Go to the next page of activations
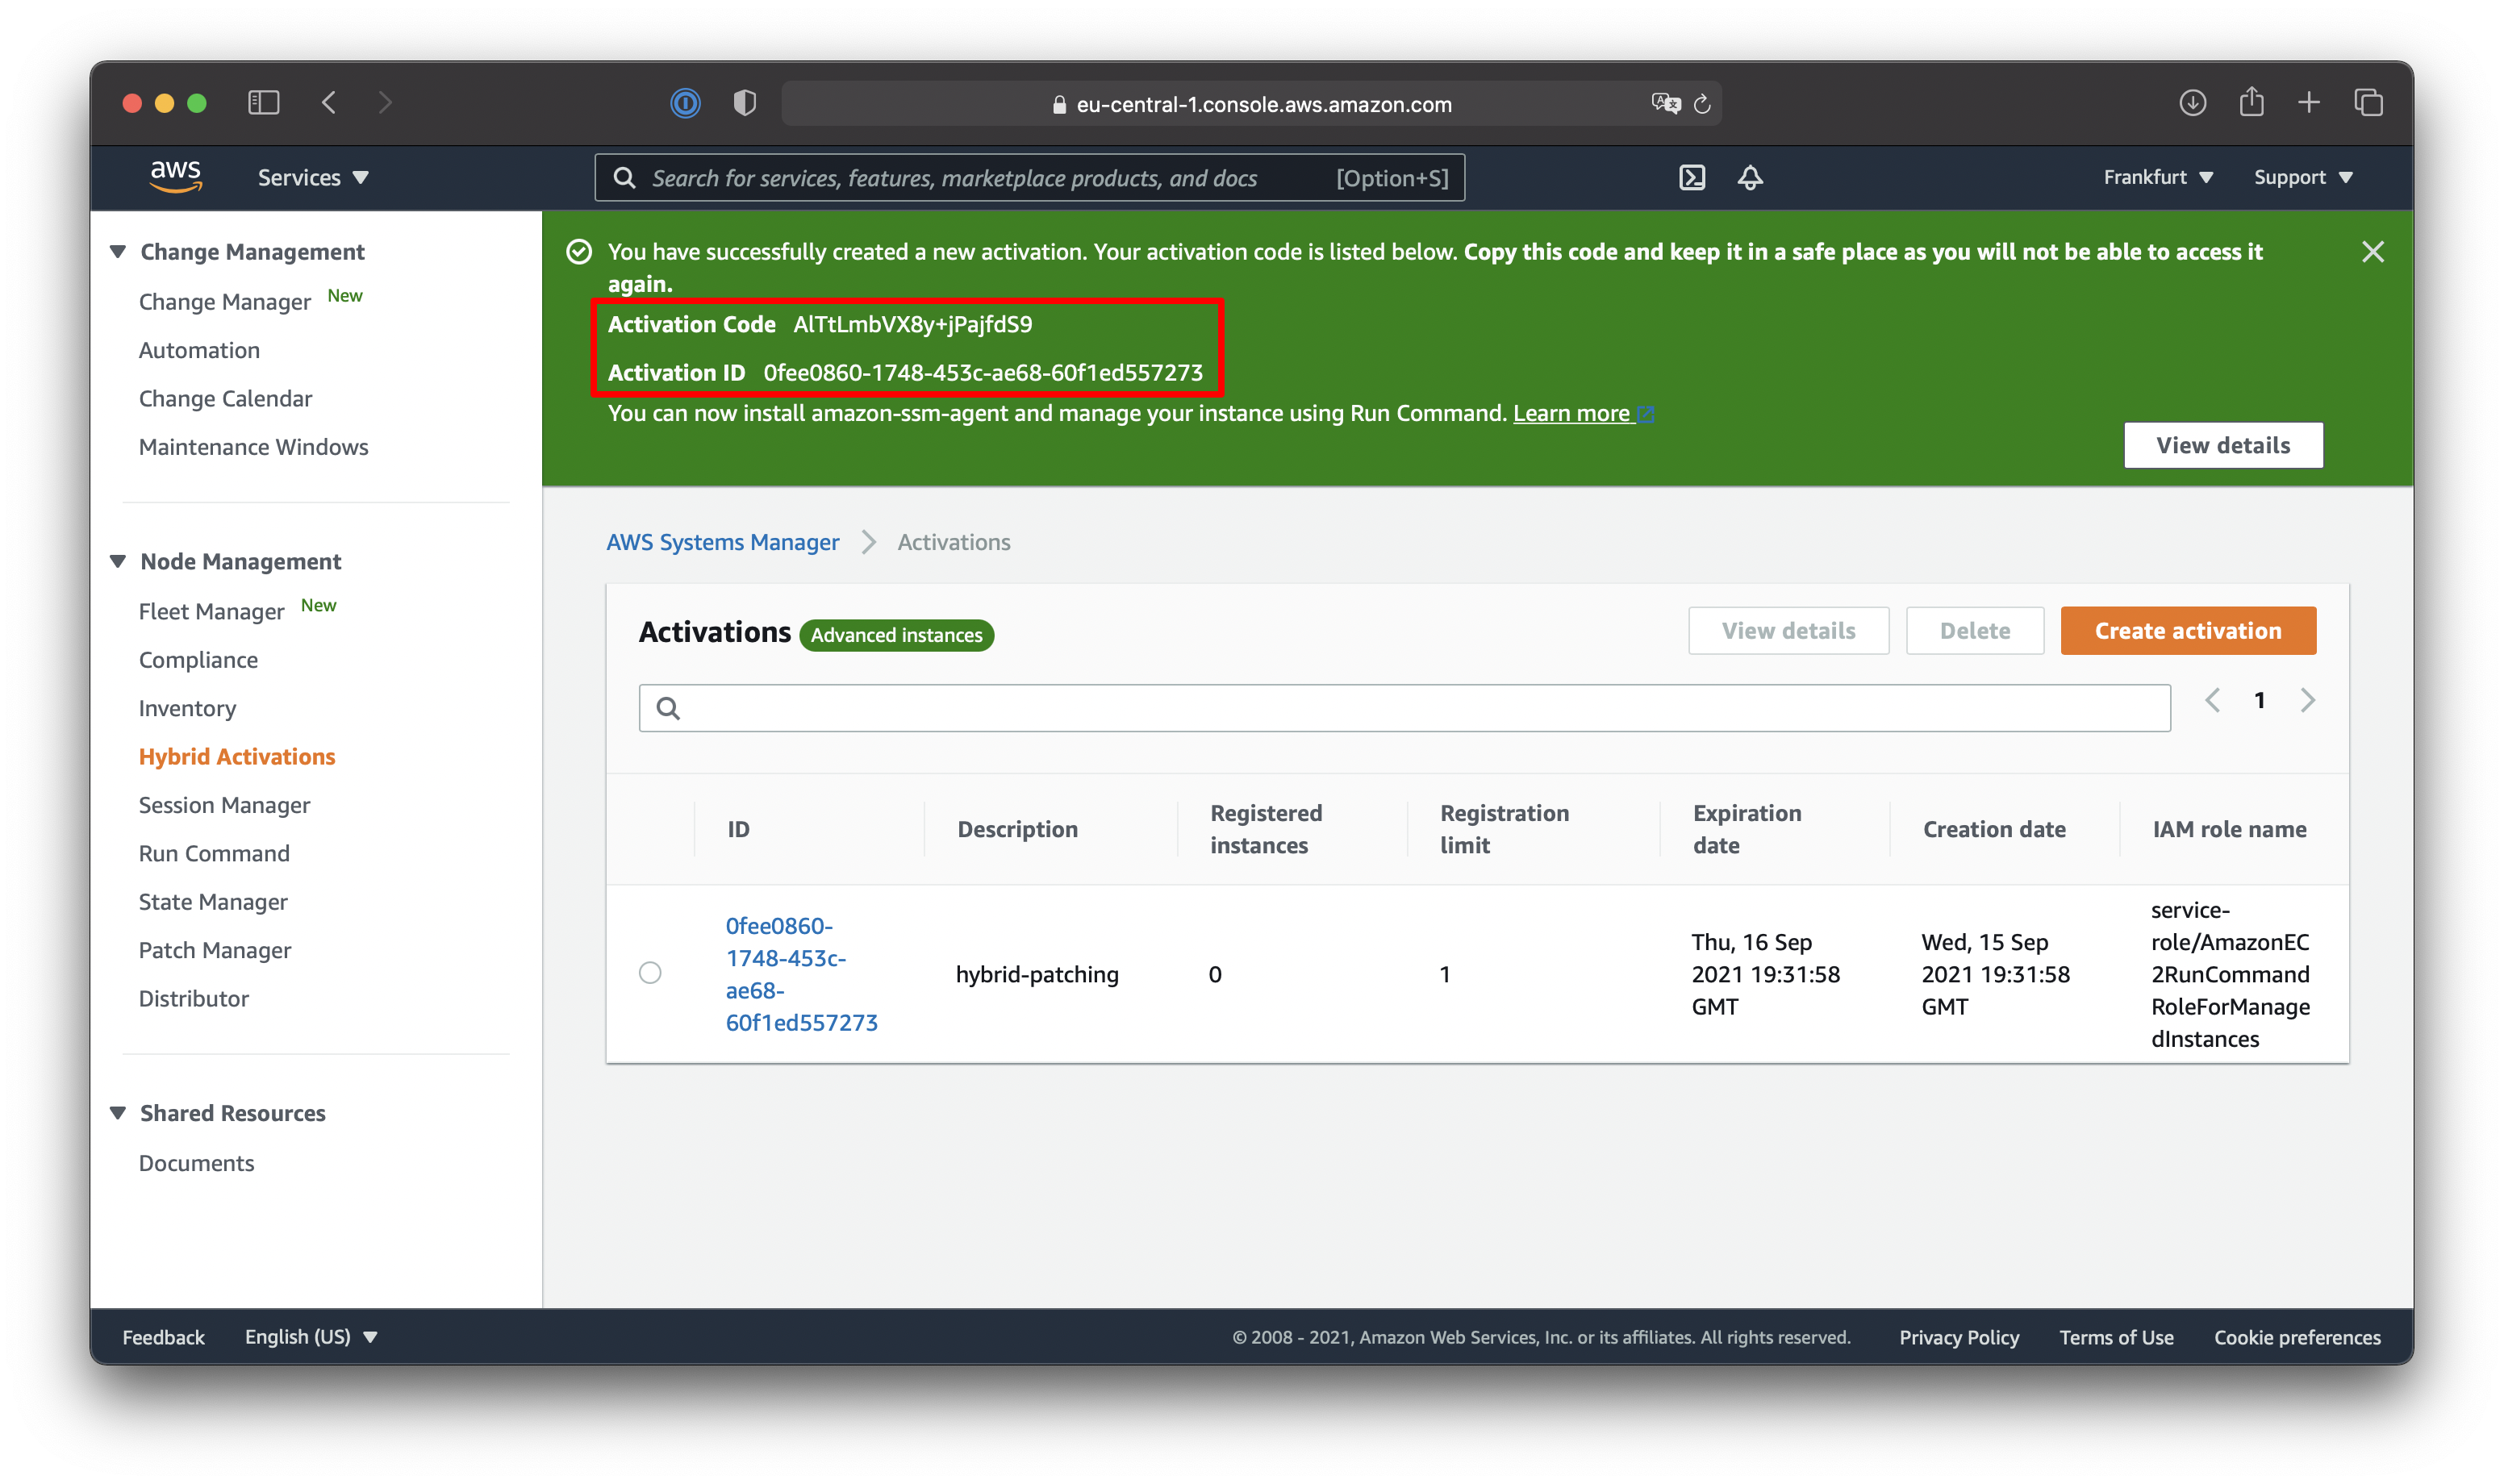Viewport: 2504px width, 1484px height. coord(2307,700)
